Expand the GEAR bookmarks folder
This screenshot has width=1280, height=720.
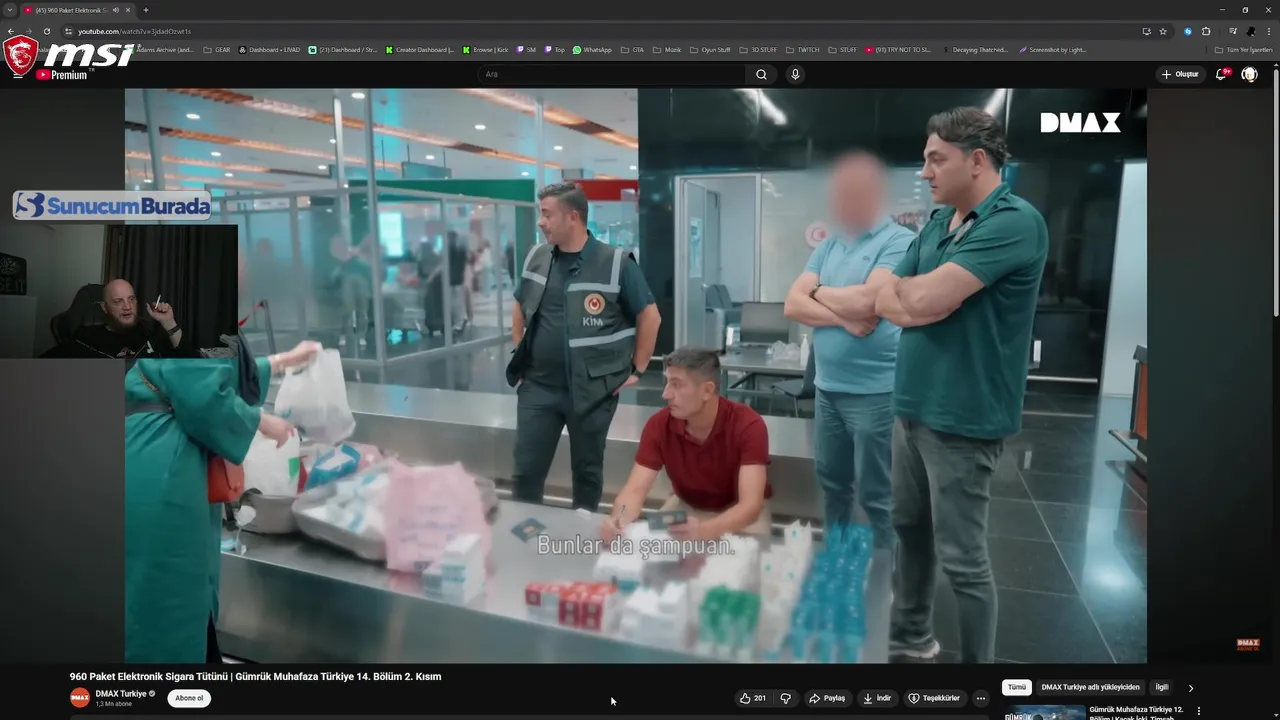click(x=216, y=49)
